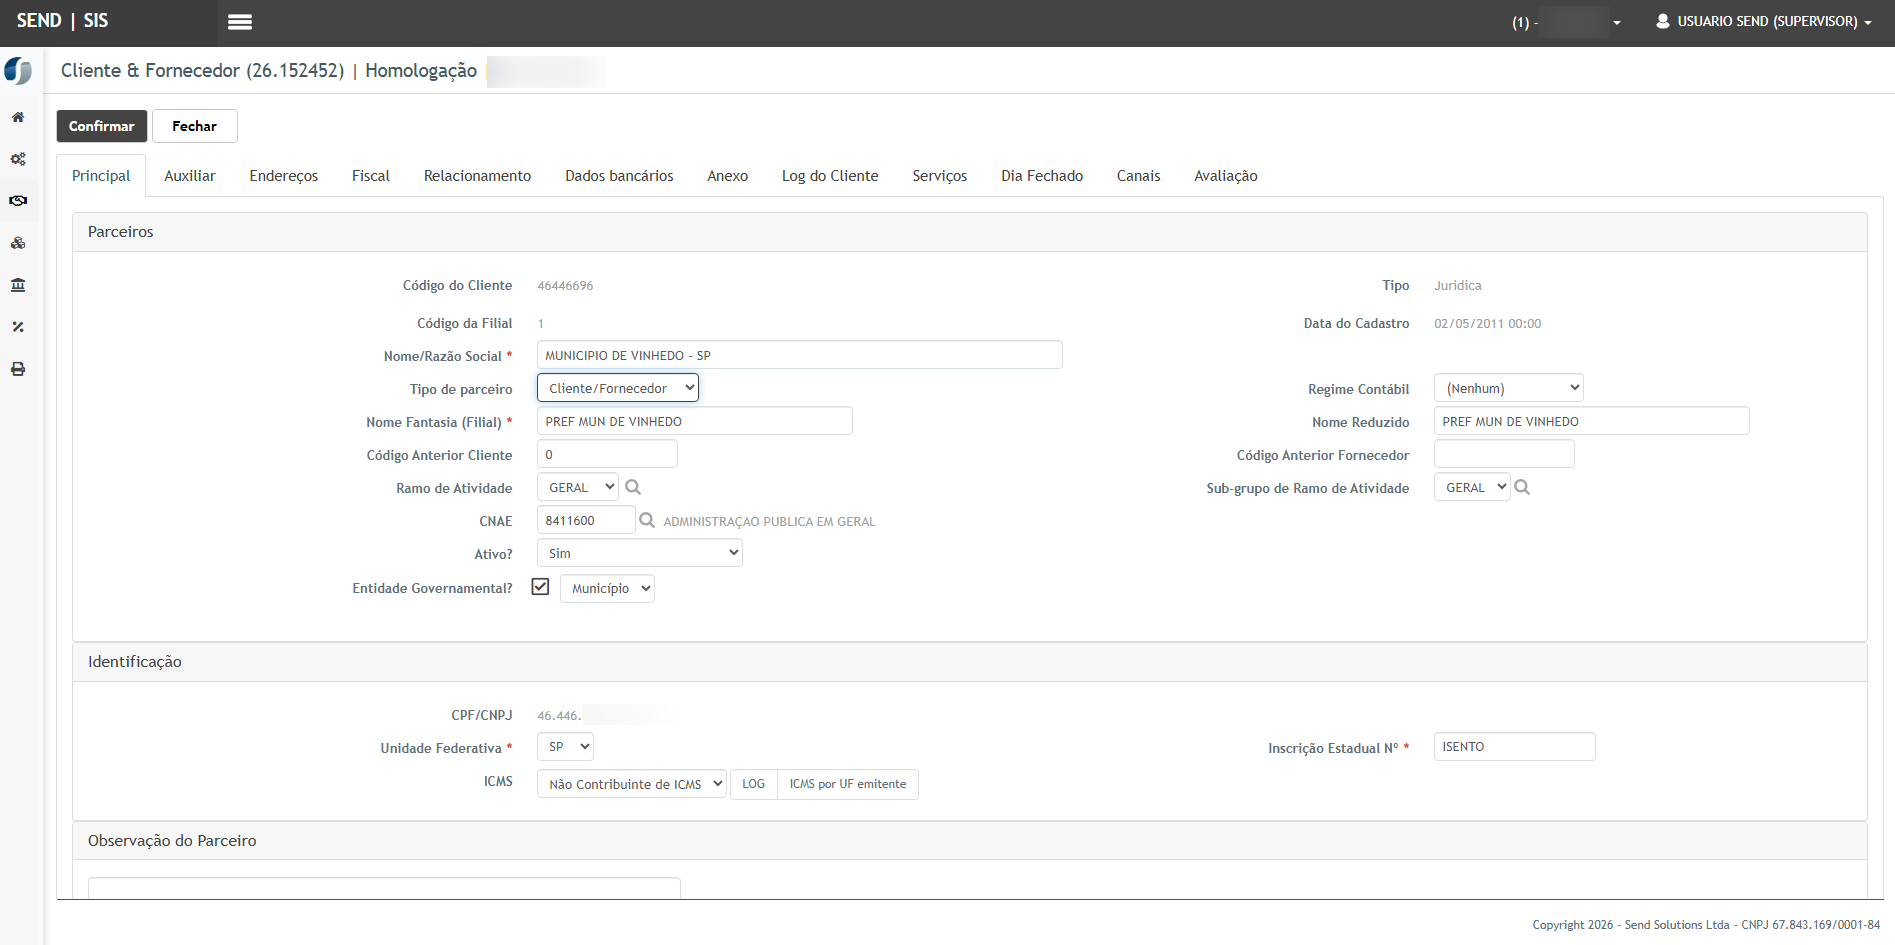Open the Avaliação tab
Viewport: 1895px width, 945px height.
1226,176
